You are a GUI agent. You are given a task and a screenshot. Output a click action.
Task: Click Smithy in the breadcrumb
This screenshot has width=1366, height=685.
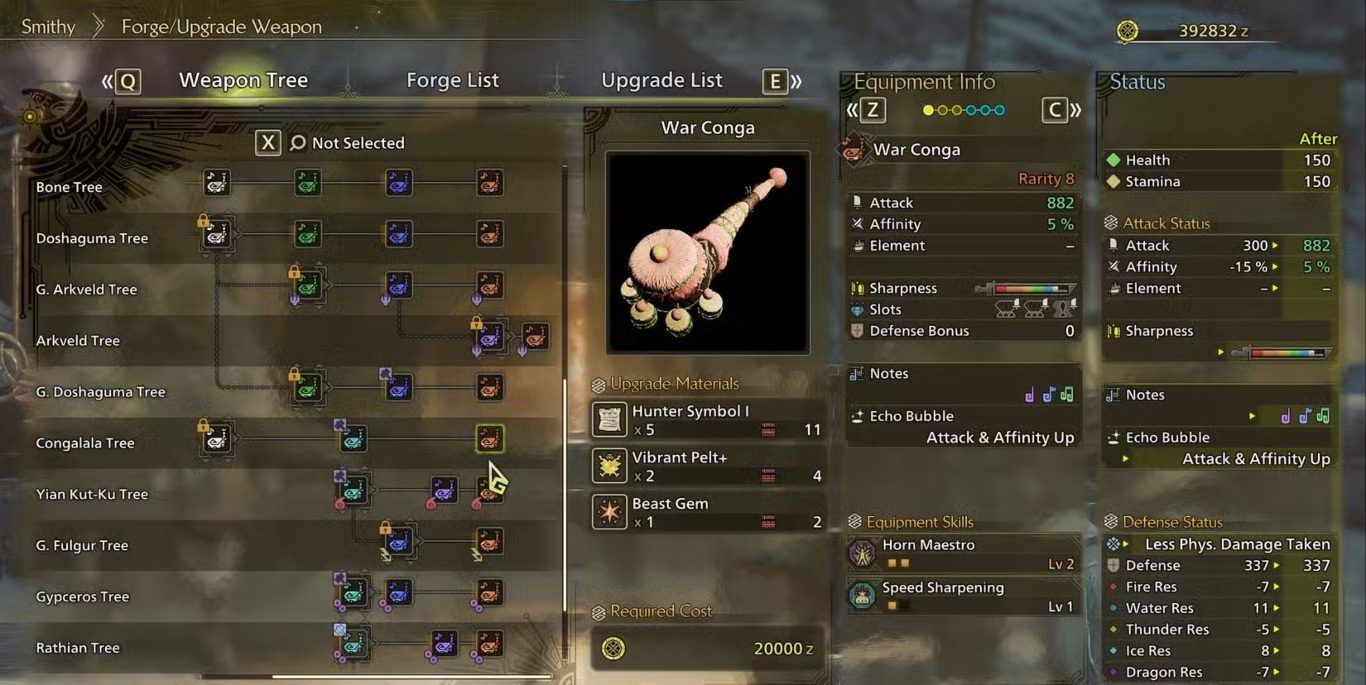coord(48,27)
